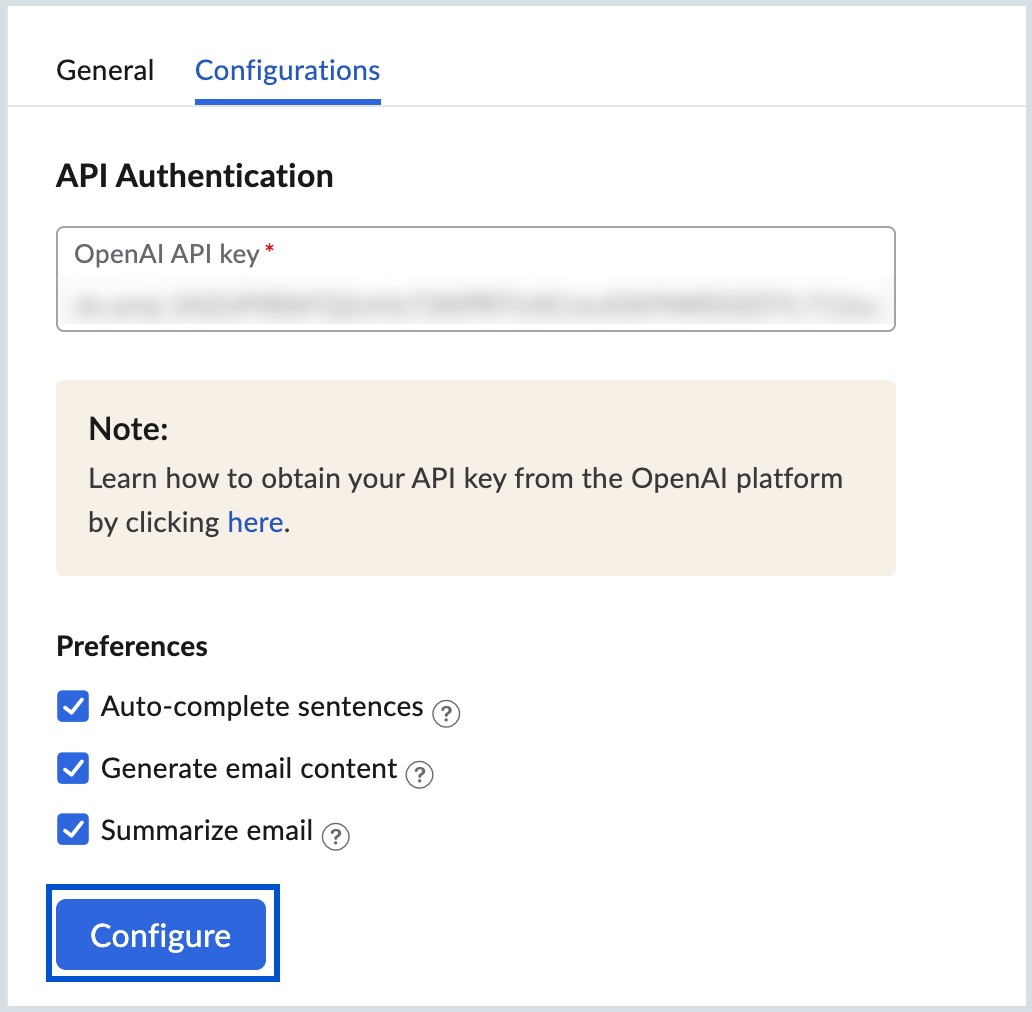Screen dimensions: 1032x1012
Task: Click the API Authentication heading
Action: pyautogui.click(x=194, y=176)
